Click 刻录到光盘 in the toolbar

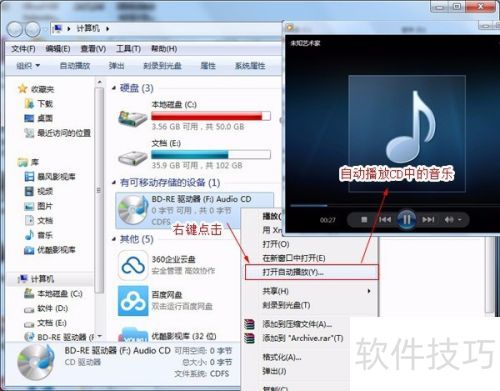(x=162, y=66)
